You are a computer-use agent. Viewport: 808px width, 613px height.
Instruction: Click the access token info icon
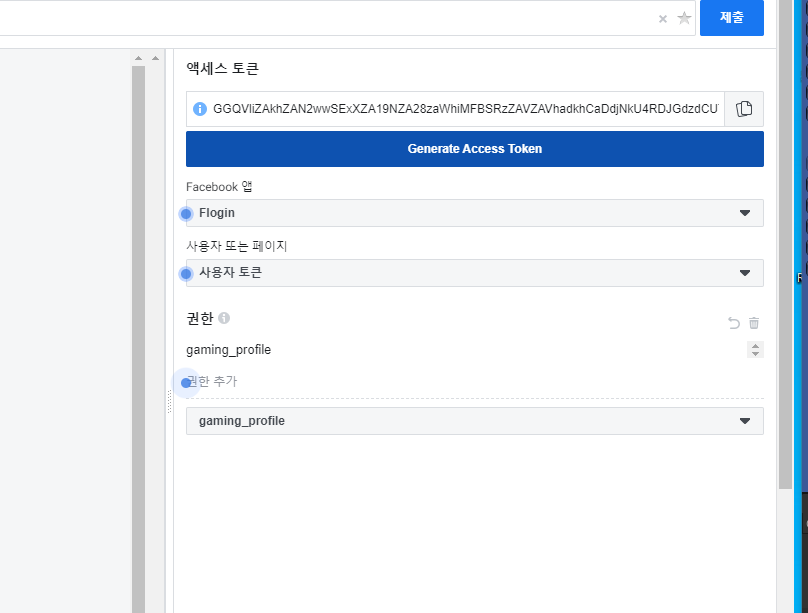click(200, 109)
